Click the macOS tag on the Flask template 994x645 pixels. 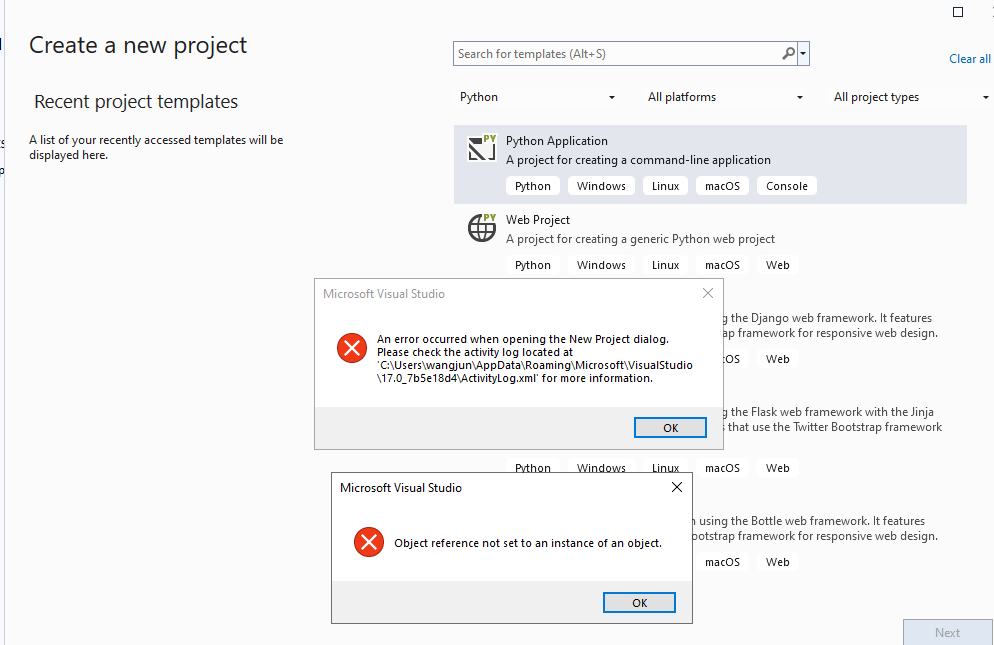(x=722, y=468)
